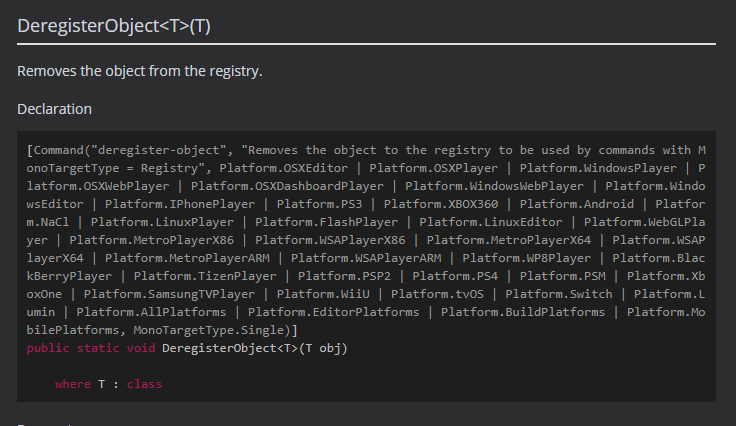Click Platform.IPhonePlayer in the code block

pyautogui.click(x=180, y=204)
